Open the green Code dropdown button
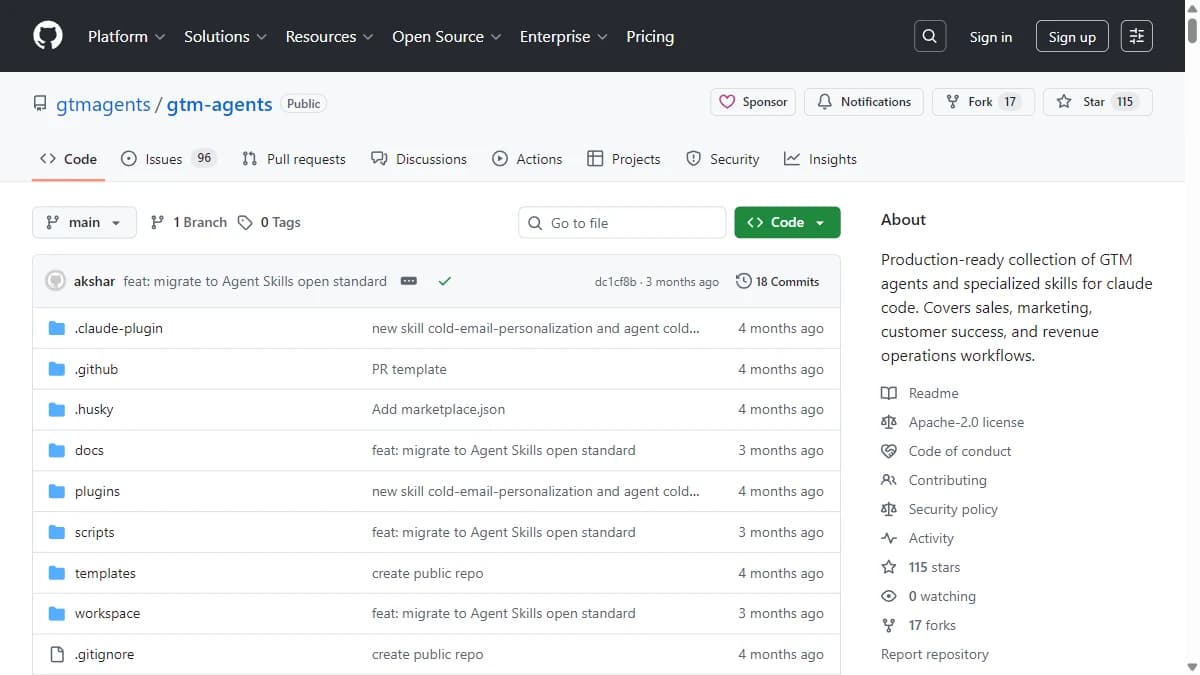 787,223
